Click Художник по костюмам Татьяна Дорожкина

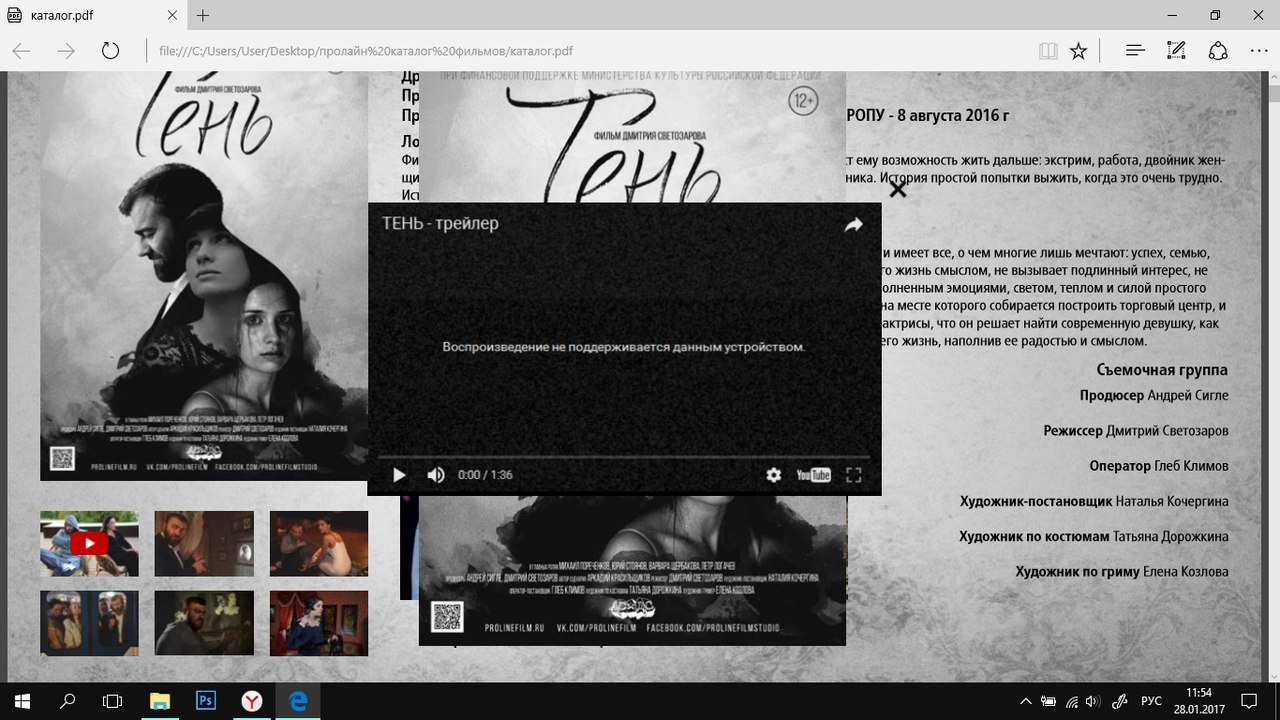pyautogui.click(x=1094, y=536)
